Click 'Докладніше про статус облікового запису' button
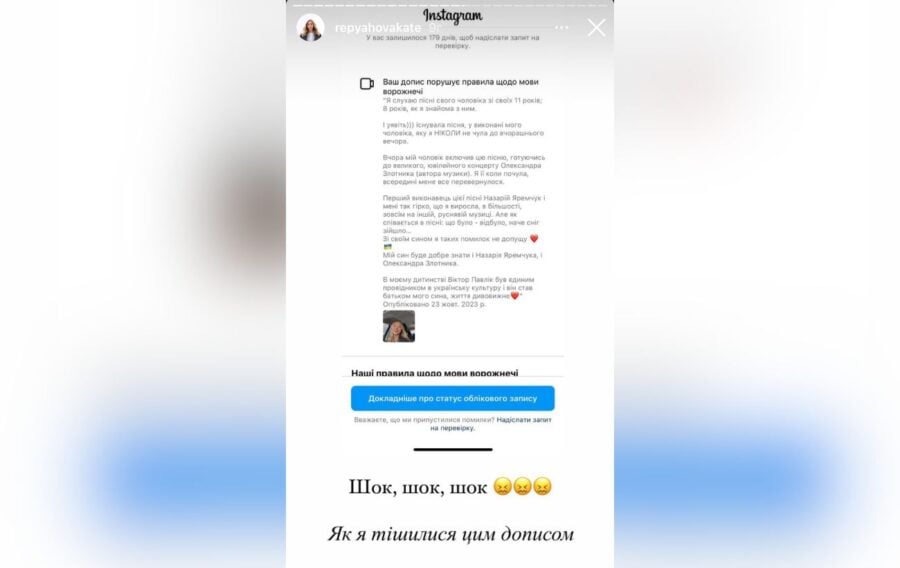 tap(453, 398)
